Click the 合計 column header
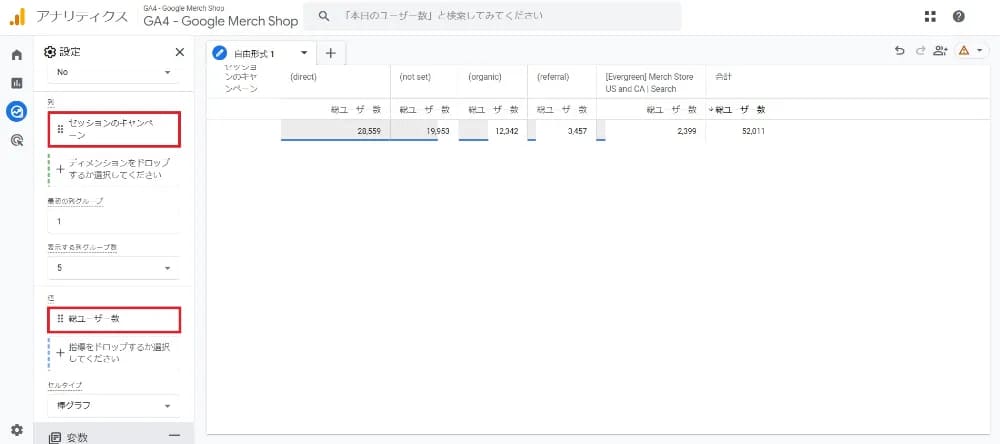The width and height of the screenshot is (1000, 444). [x=723, y=77]
